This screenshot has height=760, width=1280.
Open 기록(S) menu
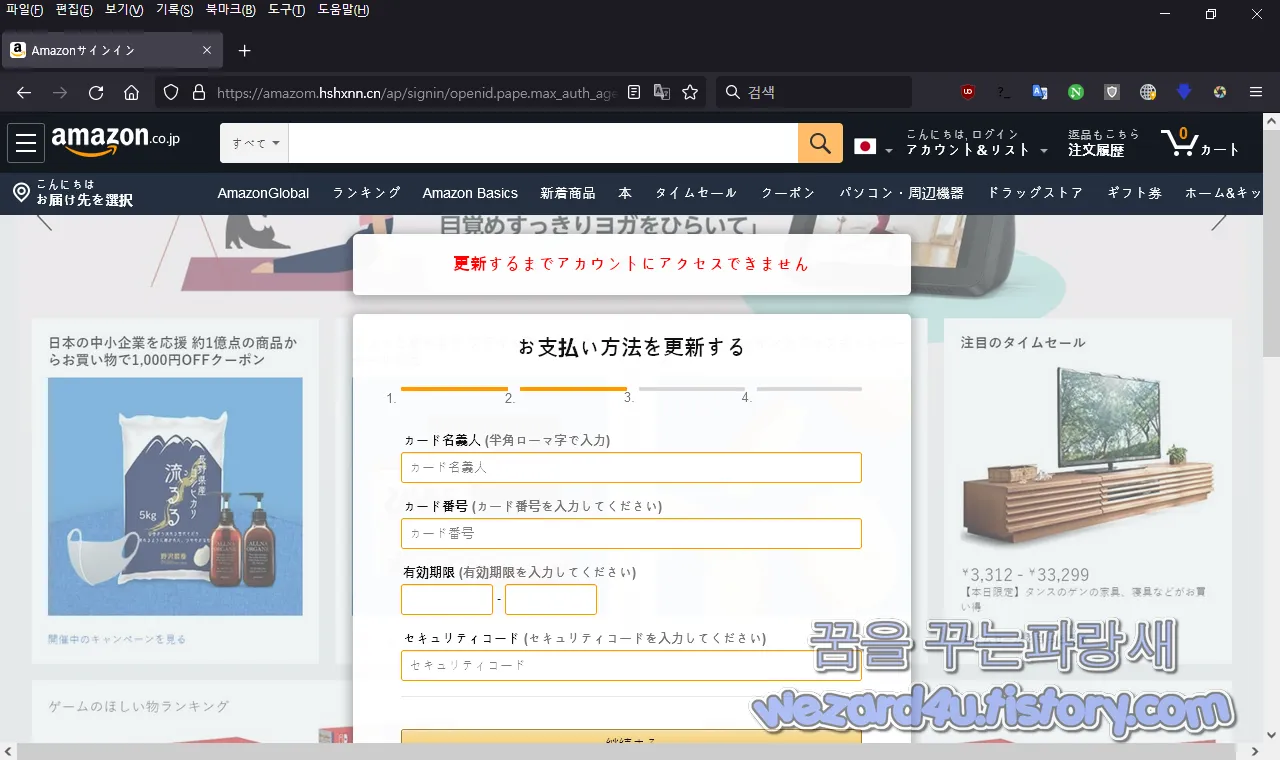point(174,10)
